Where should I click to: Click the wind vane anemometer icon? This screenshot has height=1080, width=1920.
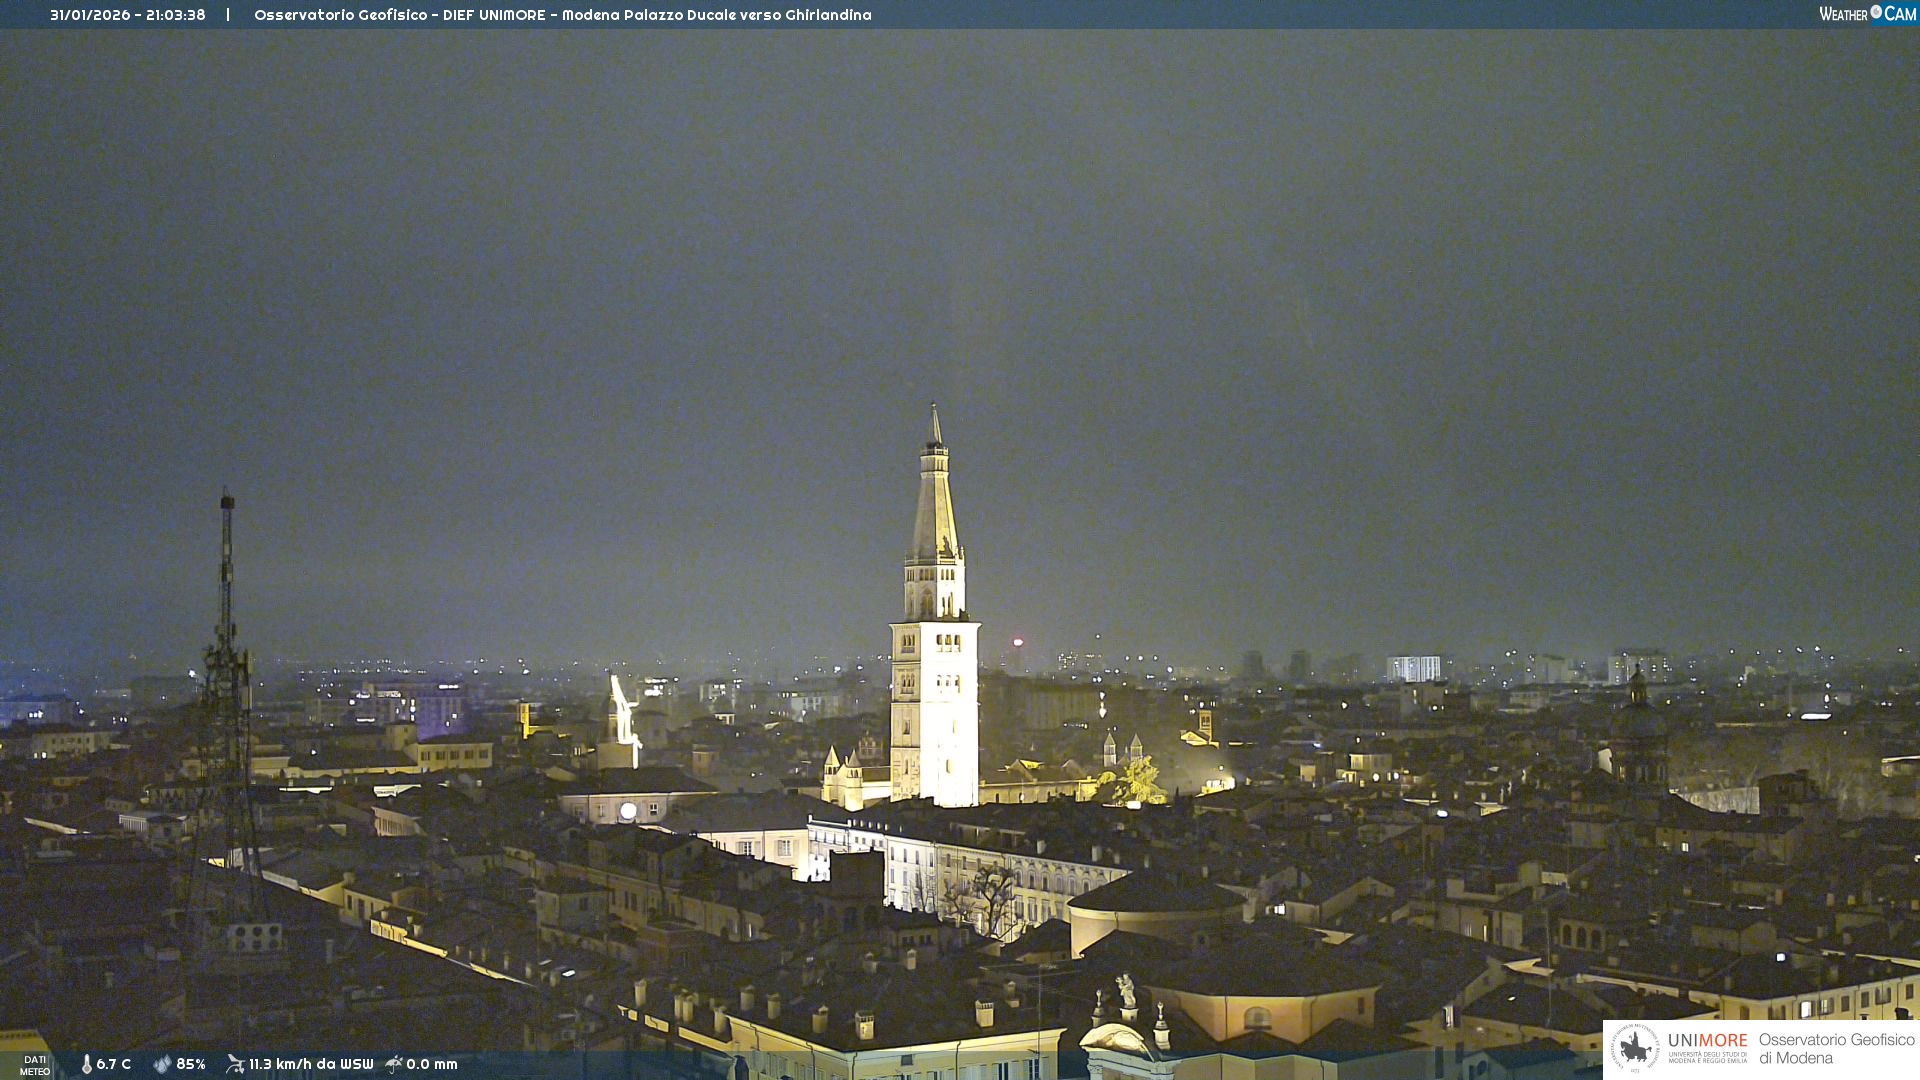pyautogui.click(x=235, y=1064)
